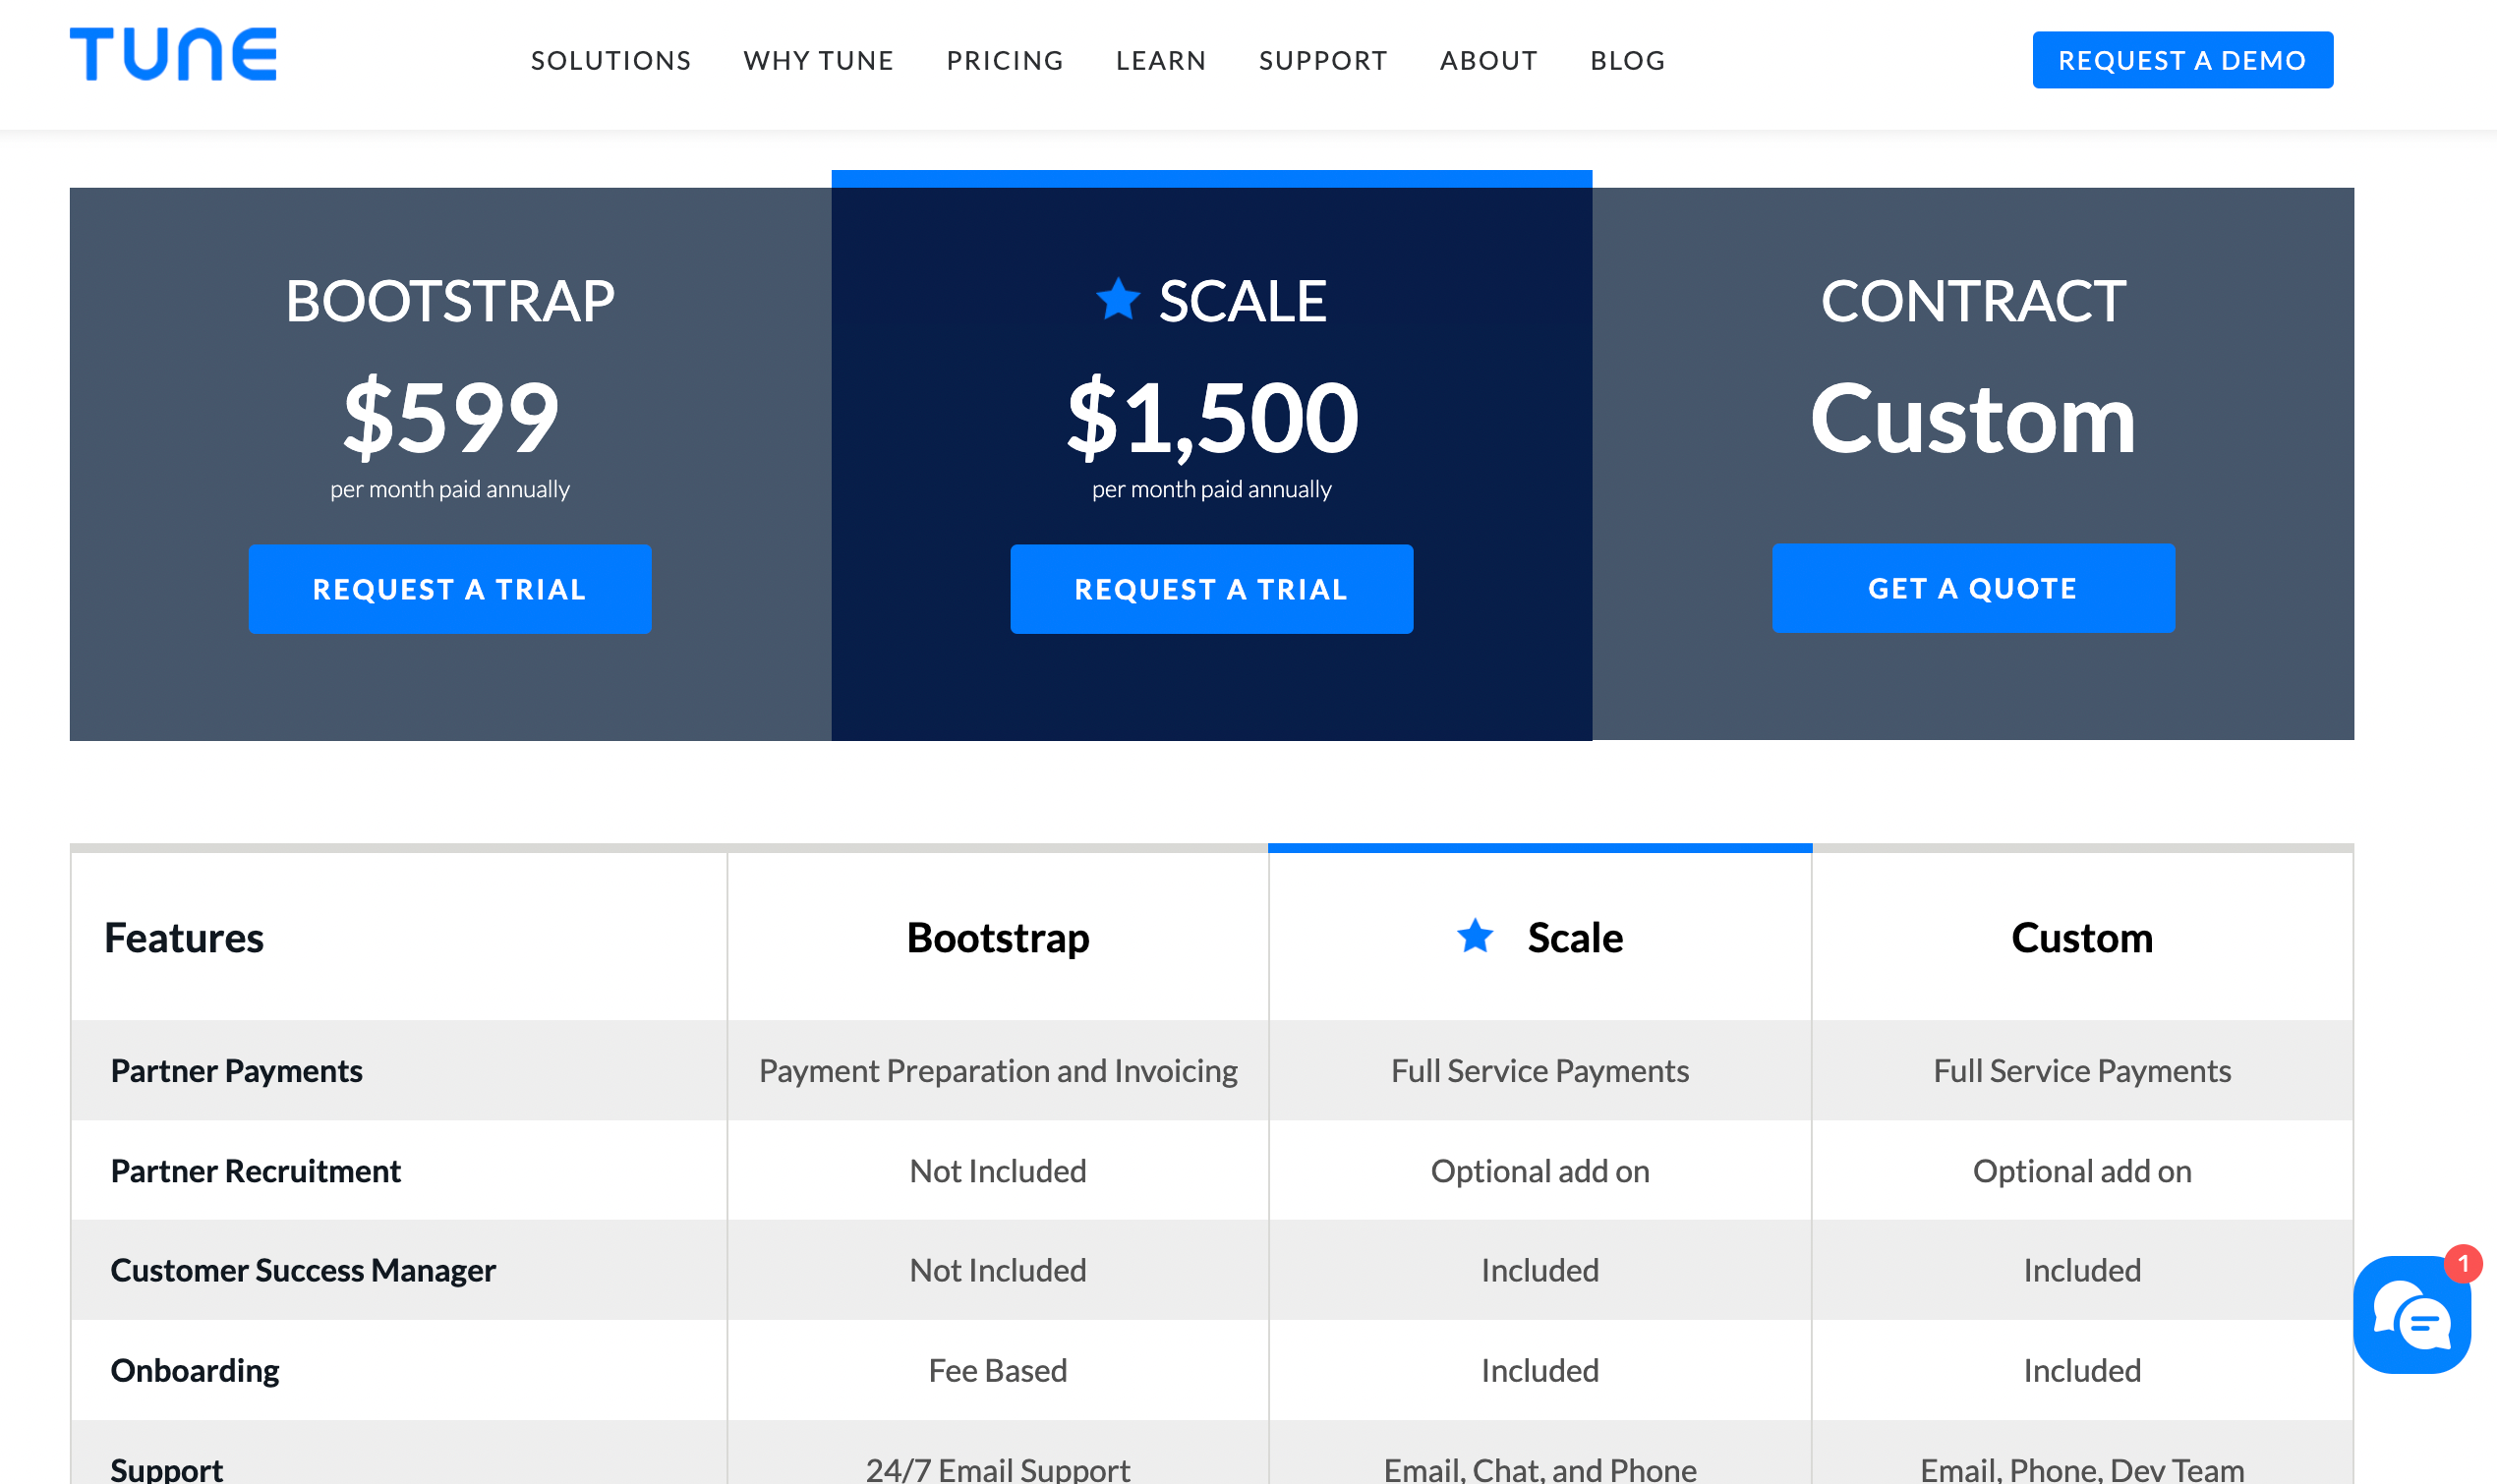The width and height of the screenshot is (2497, 1484).
Task: Click Request a Demo button
Action: pos(2183,60)
